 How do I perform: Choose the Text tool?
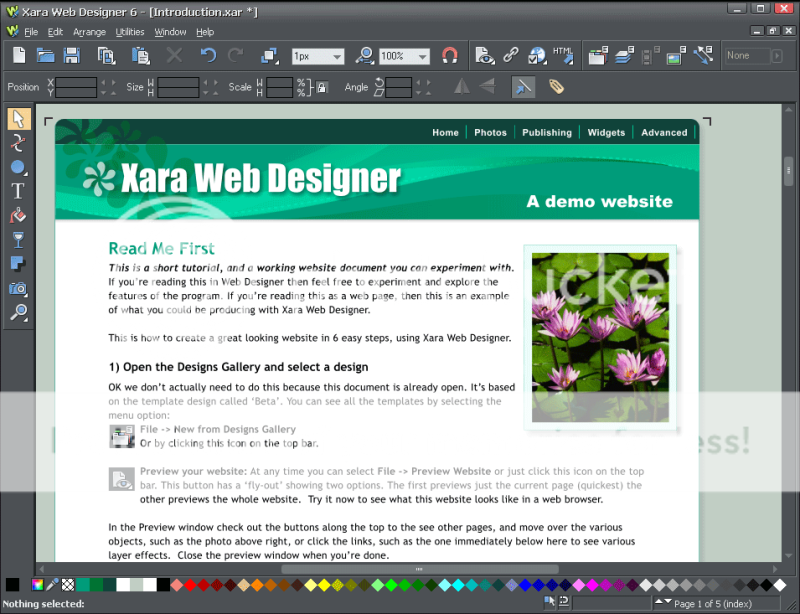coord(18,191)
